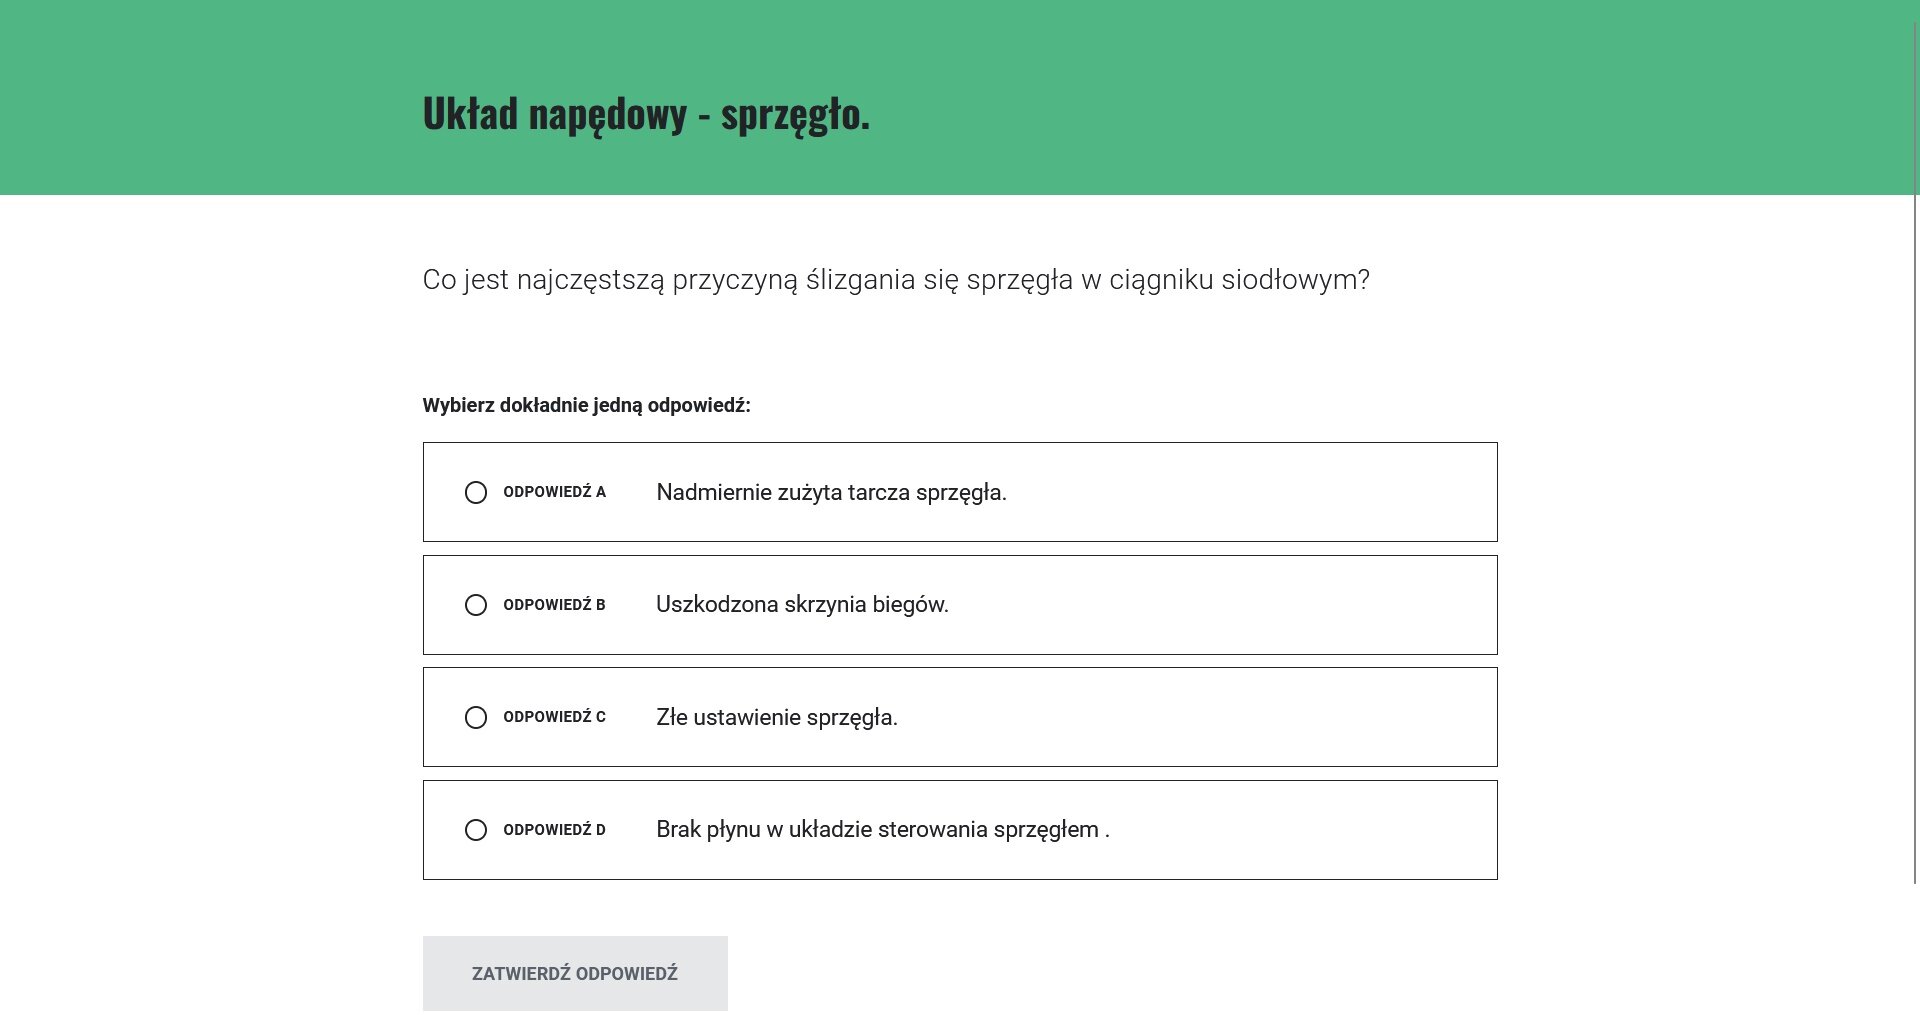Select radio button for Odpowiedź D
This screenshot has height=1025, width=1920.
tap(475, 830)
